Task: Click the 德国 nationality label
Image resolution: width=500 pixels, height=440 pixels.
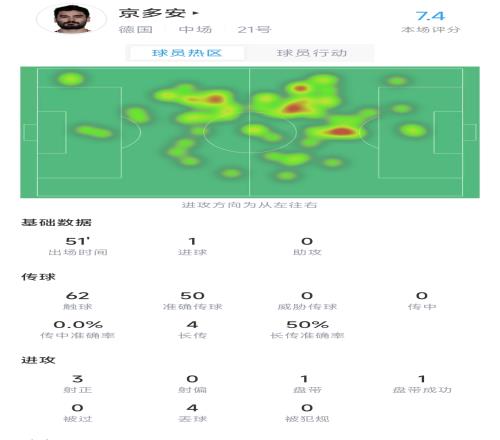Action: tap(136, 30)
